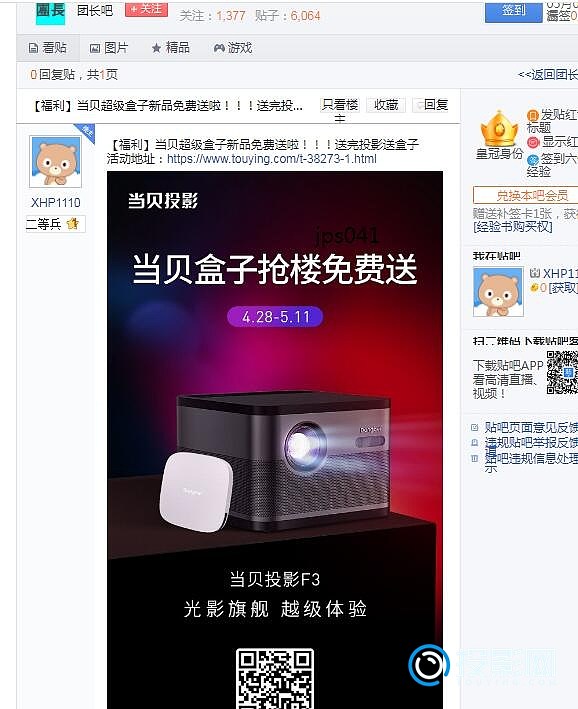This screenshot has width=578, height=709.
Task: Open the 图片 tab
Action: click(109, 47)
